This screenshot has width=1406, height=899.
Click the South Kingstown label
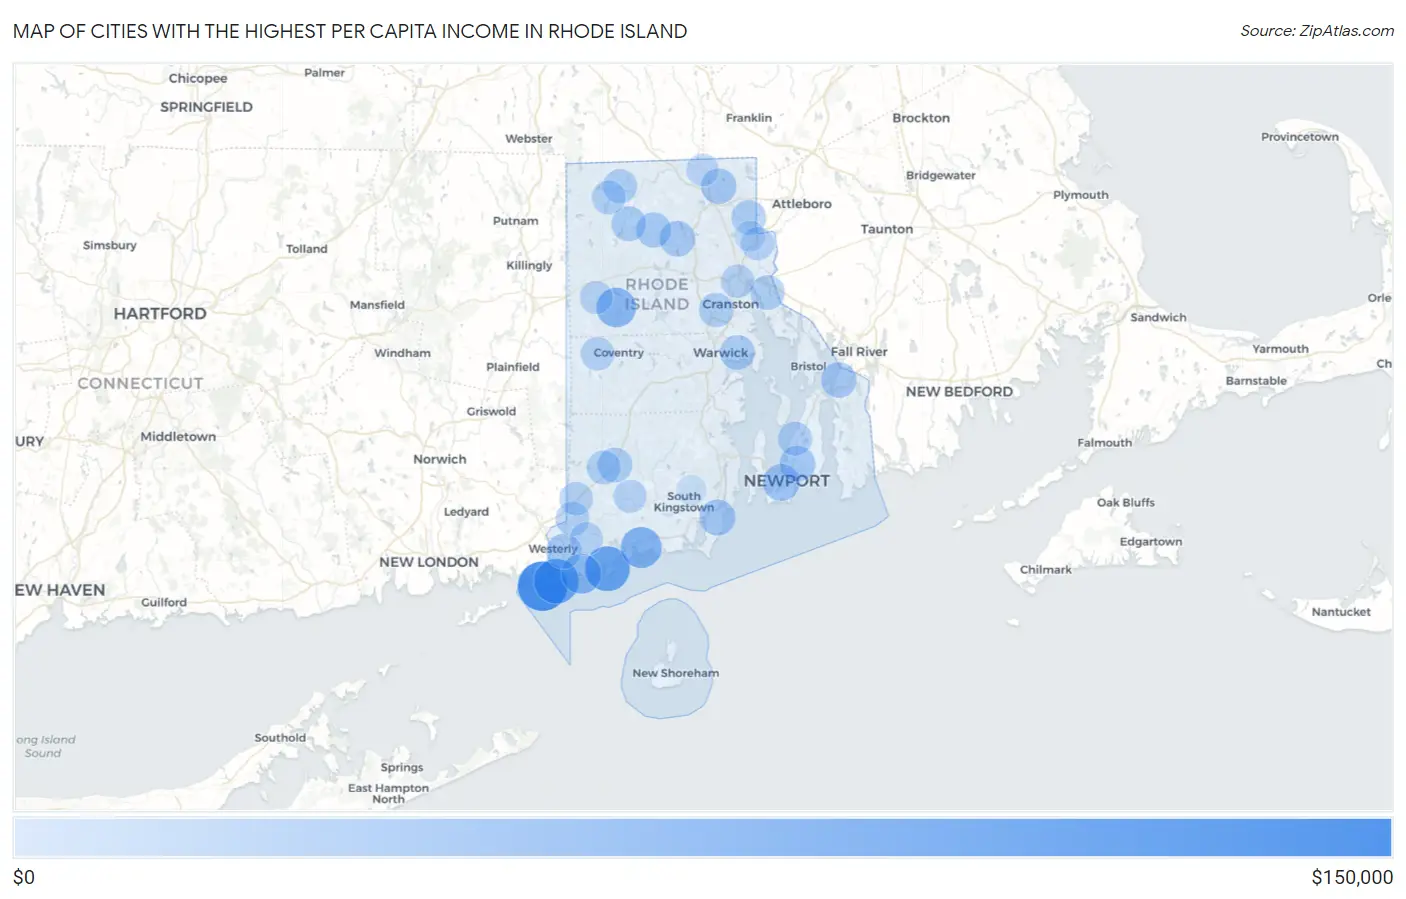(684, 502)
